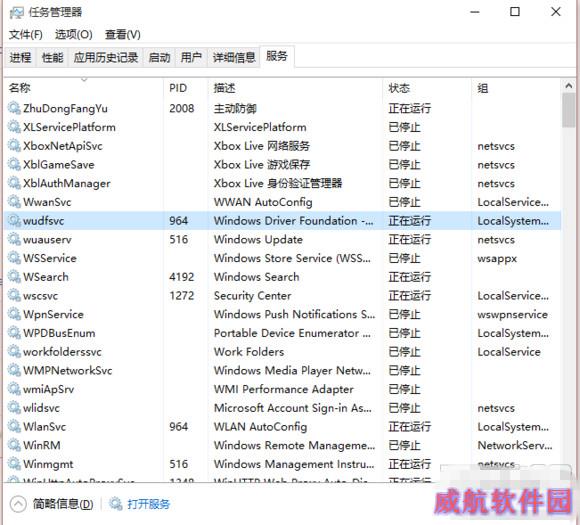The height and width of the screenshot is (525, 580).
Task: Click PID 2008 in ZhuDongFangYu row
Action: (182, 108)
